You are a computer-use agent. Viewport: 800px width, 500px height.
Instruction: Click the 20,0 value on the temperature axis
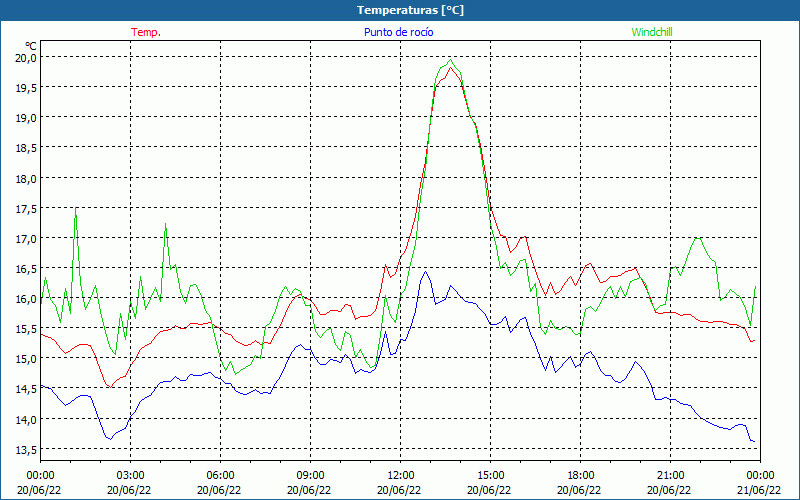[x=26, y=58]
